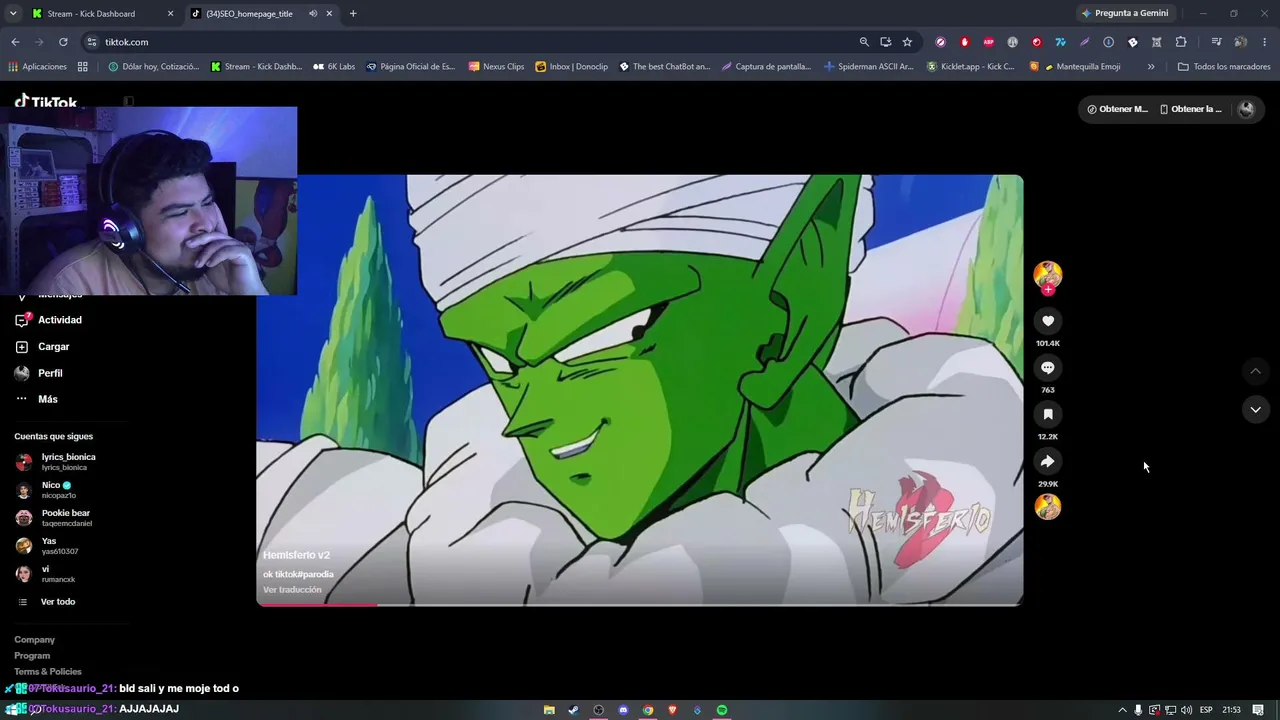Open TikTok profile avatar in top right
The width and height of the screenshot is (1280, 720).
pos(1246,109)
